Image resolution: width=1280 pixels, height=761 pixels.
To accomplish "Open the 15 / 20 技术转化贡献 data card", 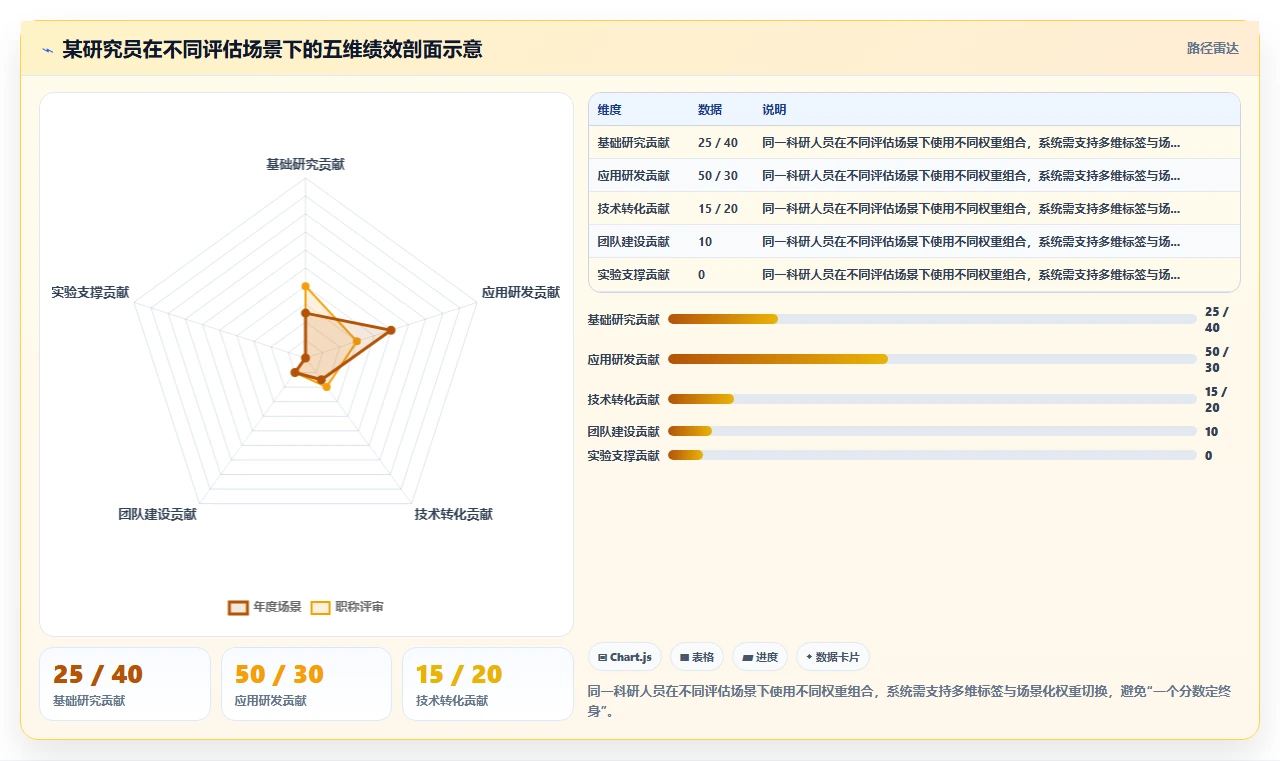I will [x=488, y=684].
